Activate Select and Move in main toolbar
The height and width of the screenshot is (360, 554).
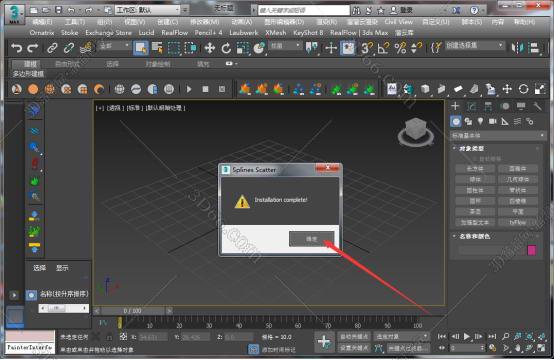coord(210,48)
